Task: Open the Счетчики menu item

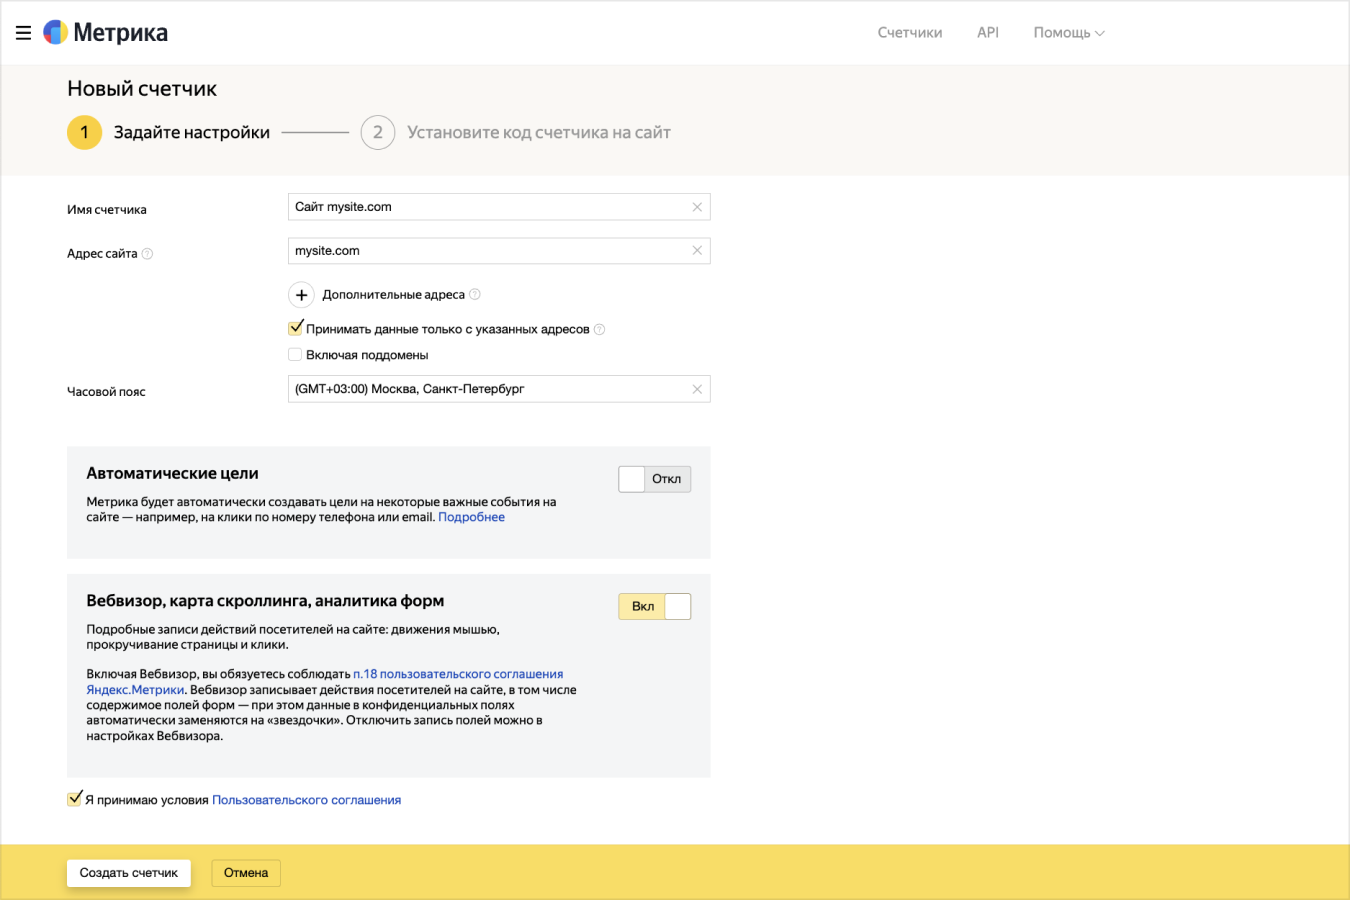Action: 910,33
